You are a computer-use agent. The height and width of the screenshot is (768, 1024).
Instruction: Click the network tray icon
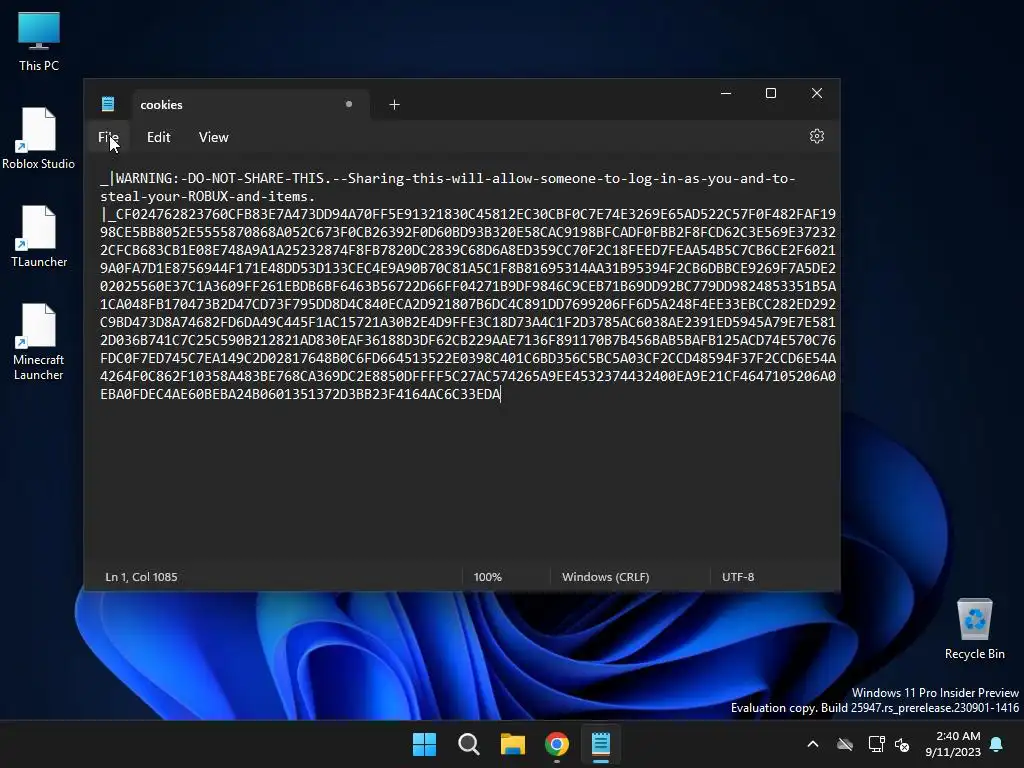coord(876,744)
